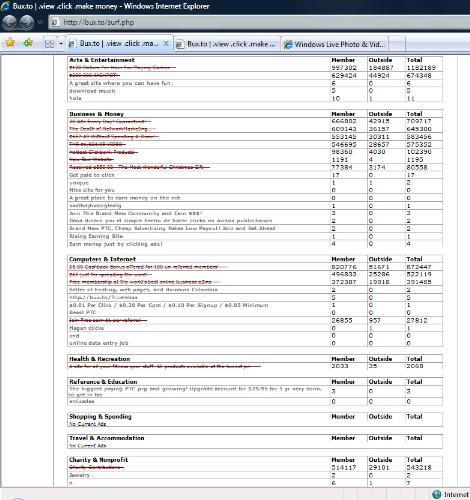
Task: Open the Favorites Center star icon
Action: (x=10, y=43)
